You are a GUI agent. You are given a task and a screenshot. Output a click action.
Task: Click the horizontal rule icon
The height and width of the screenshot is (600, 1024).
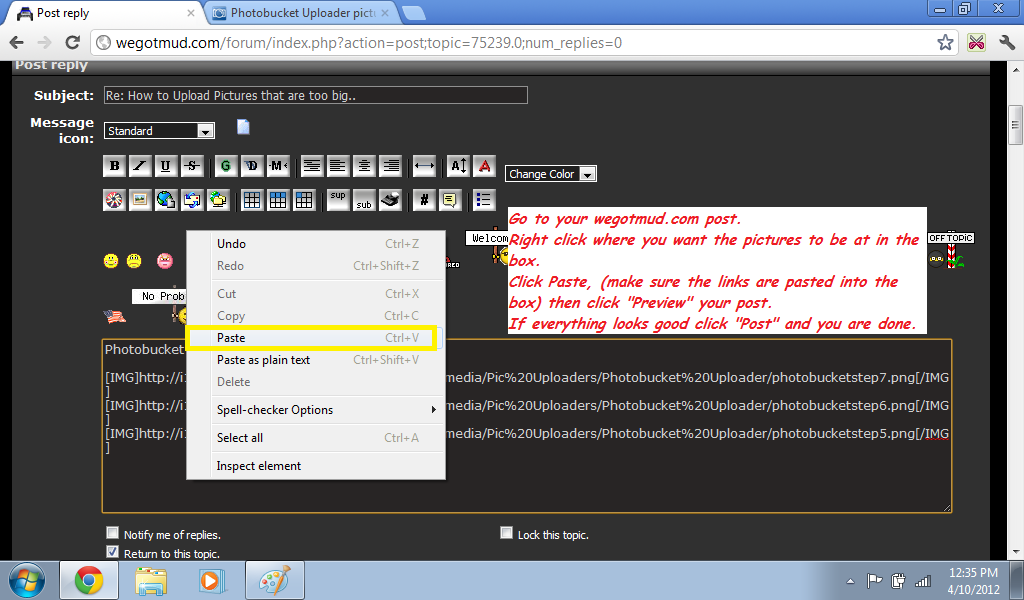click(x=424, y=166)
